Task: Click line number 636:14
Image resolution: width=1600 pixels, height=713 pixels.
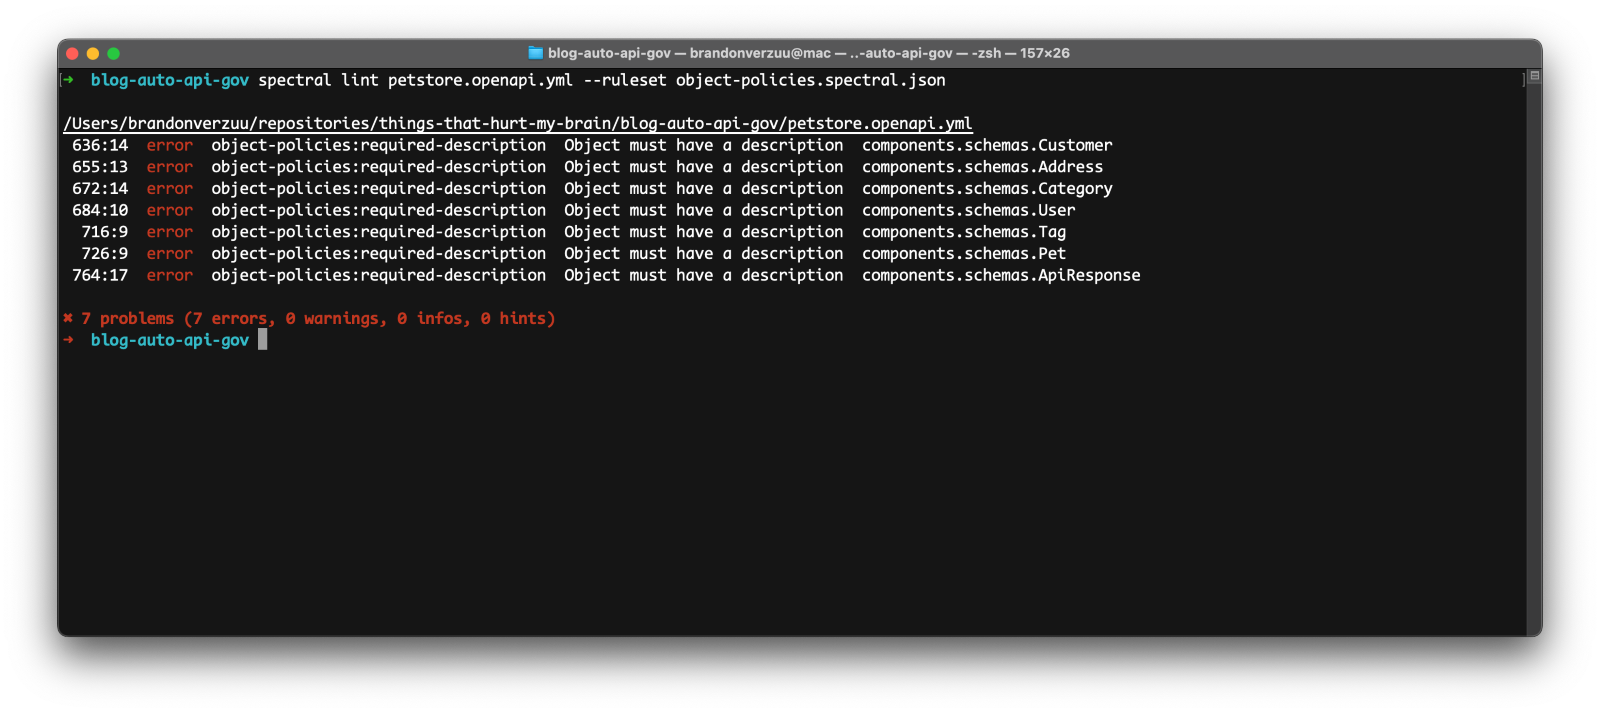Action: (100, 146)
